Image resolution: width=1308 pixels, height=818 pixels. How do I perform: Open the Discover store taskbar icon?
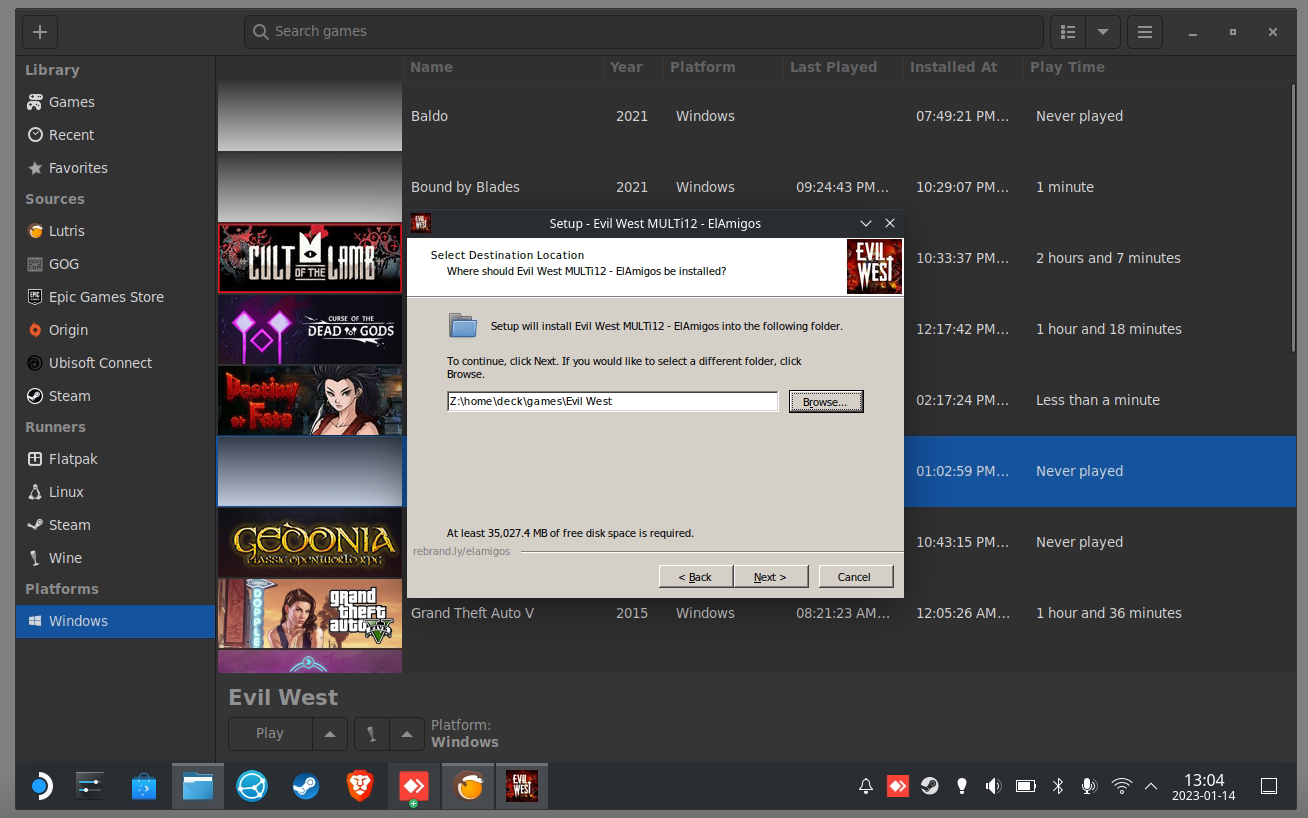(144, 787)
